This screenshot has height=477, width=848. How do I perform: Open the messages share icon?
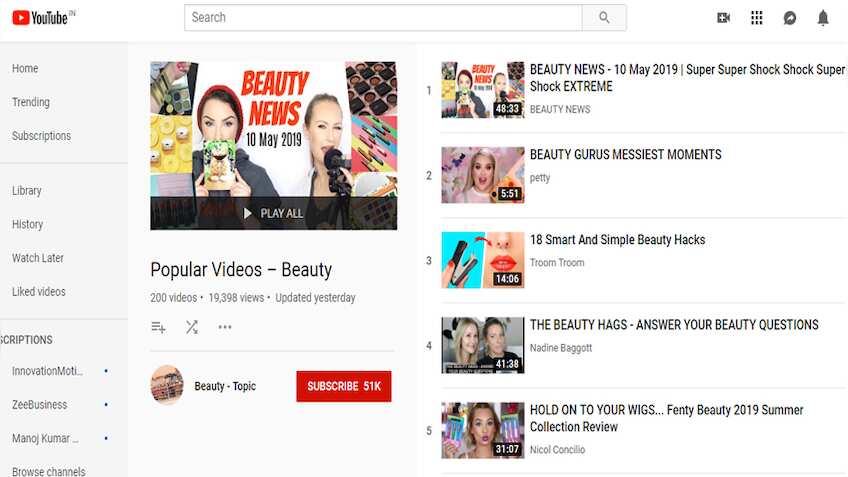[790, 18]
